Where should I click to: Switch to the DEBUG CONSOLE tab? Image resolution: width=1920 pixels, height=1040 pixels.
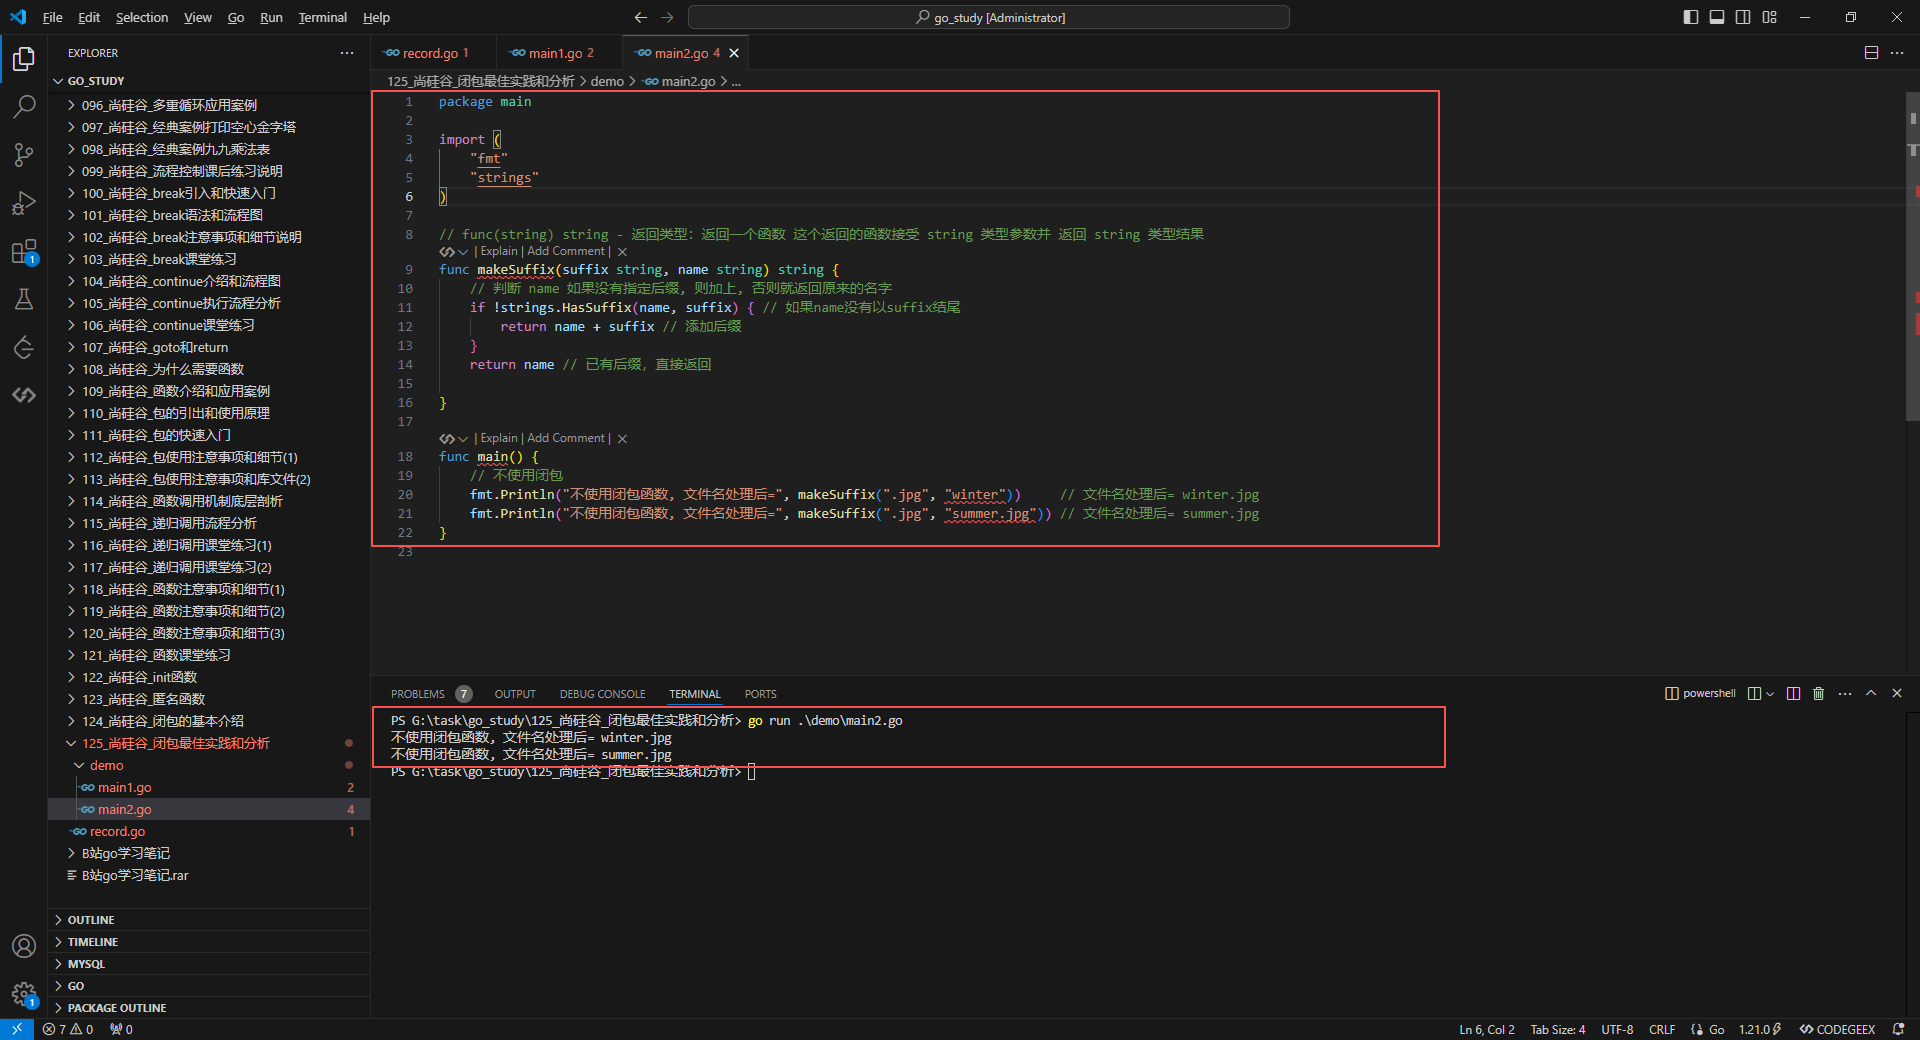pos(602,694)
